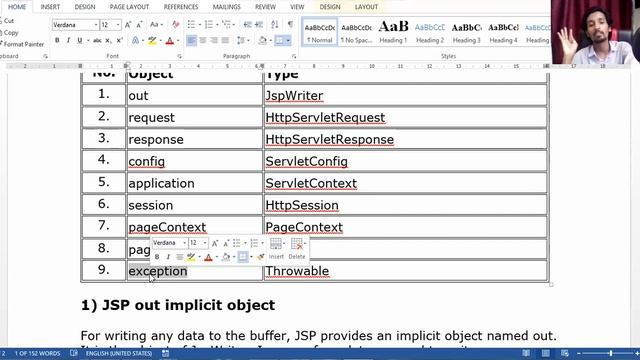The width and height of the screenshot is (640, 360).
Task: Decrease indent using ribbon icon
Action: [247, 24]
